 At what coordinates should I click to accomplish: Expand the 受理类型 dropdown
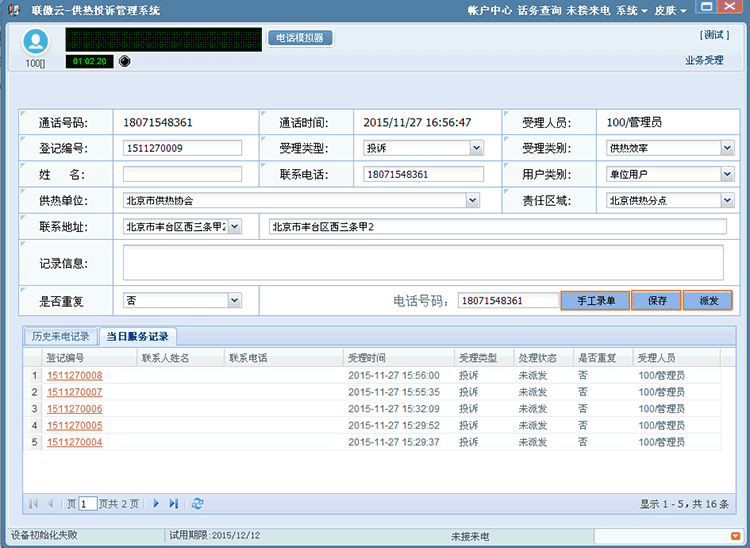tap(477, 148)
